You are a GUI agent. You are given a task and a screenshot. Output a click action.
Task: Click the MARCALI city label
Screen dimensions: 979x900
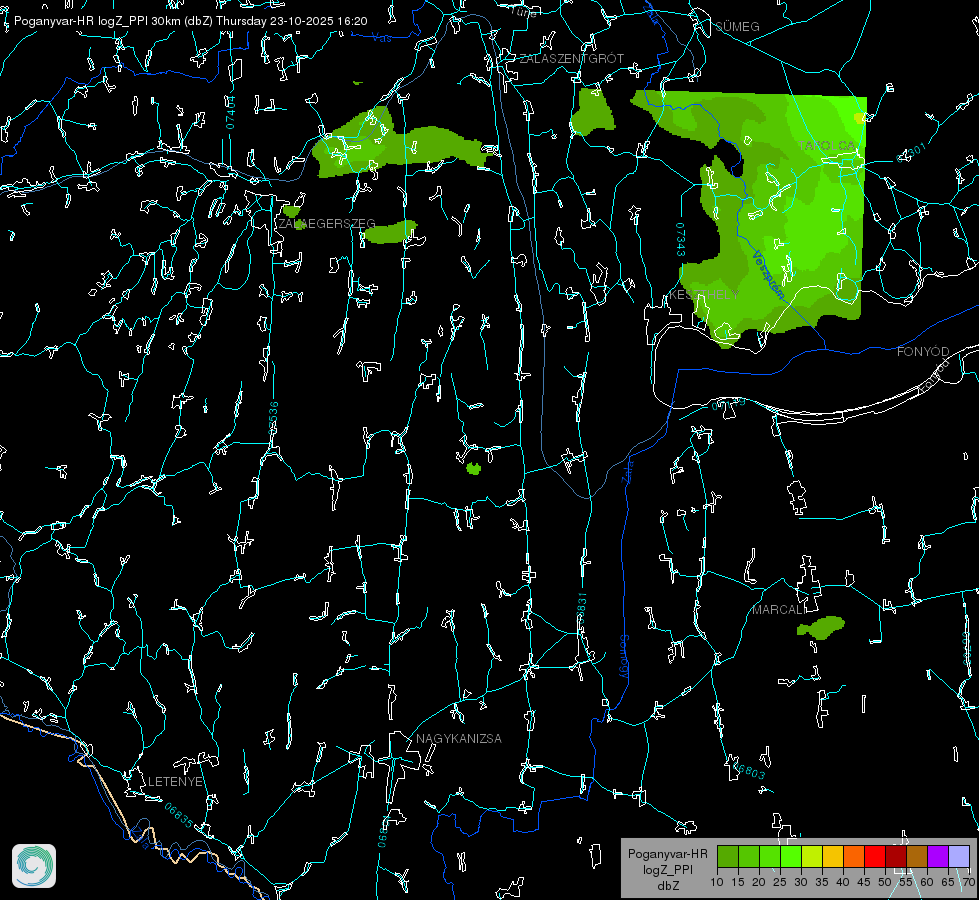(779, 610)
